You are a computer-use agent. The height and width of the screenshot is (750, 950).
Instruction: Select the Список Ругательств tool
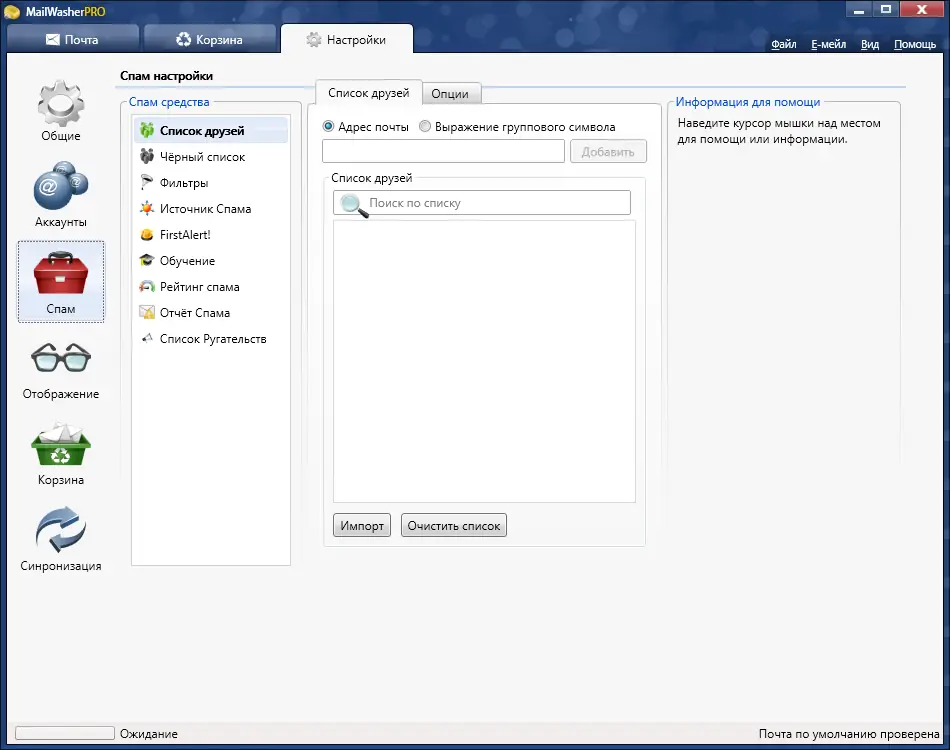coord(211,338)
